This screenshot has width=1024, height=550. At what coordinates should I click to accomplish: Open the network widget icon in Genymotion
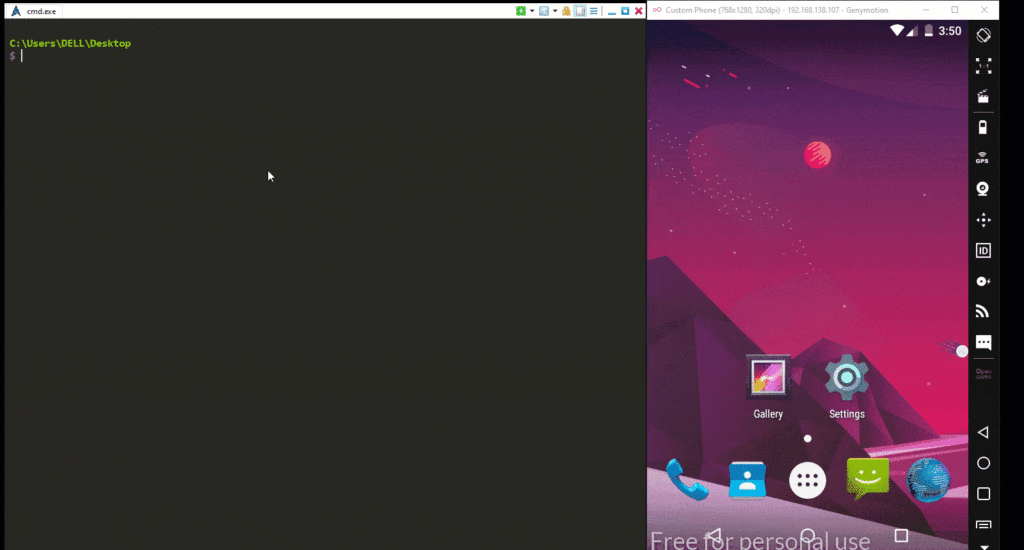[983, 312]
